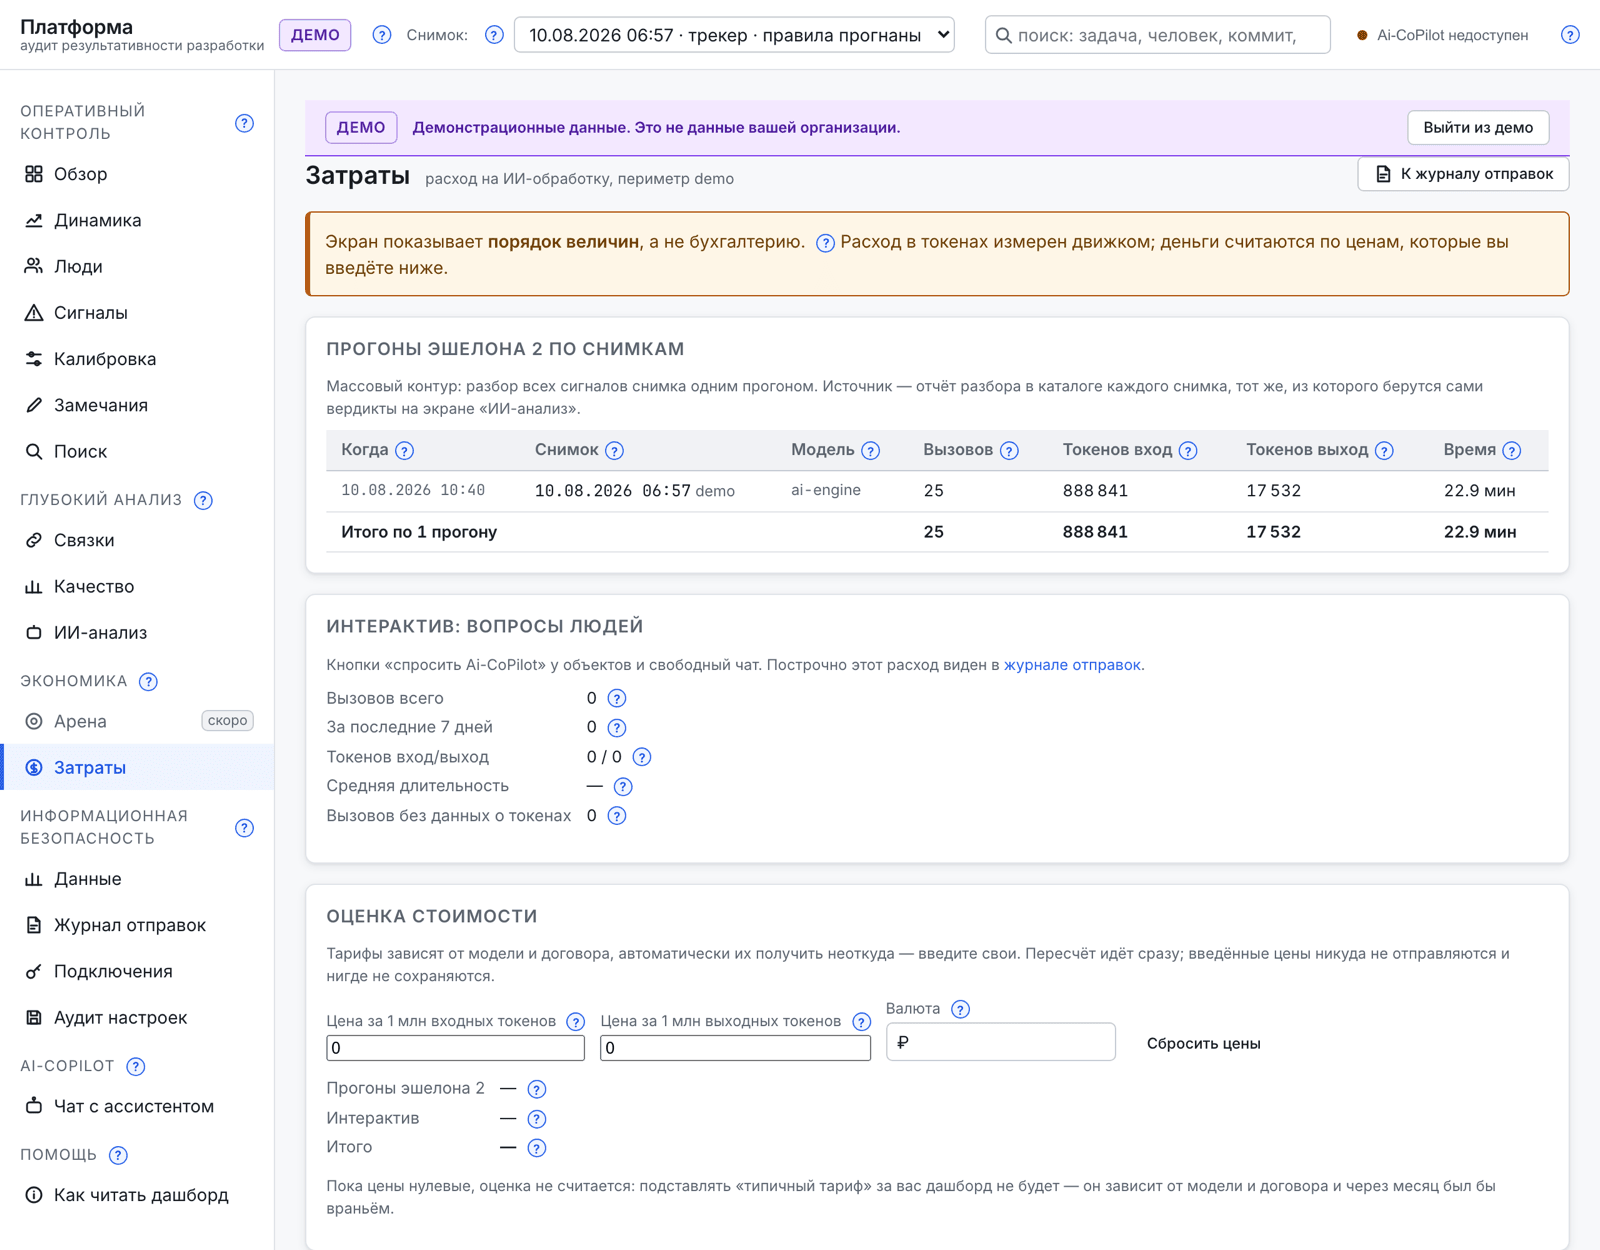The image size is (1600, 1250).
Task: Click the ai-engine model cell
Action: coord(825,490)
